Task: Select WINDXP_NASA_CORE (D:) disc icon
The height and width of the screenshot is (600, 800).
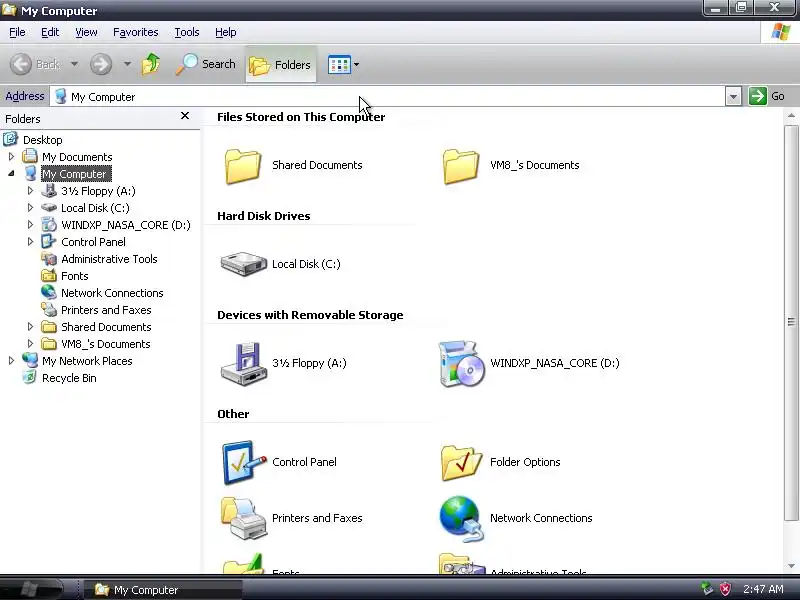Action: [461, 364]
